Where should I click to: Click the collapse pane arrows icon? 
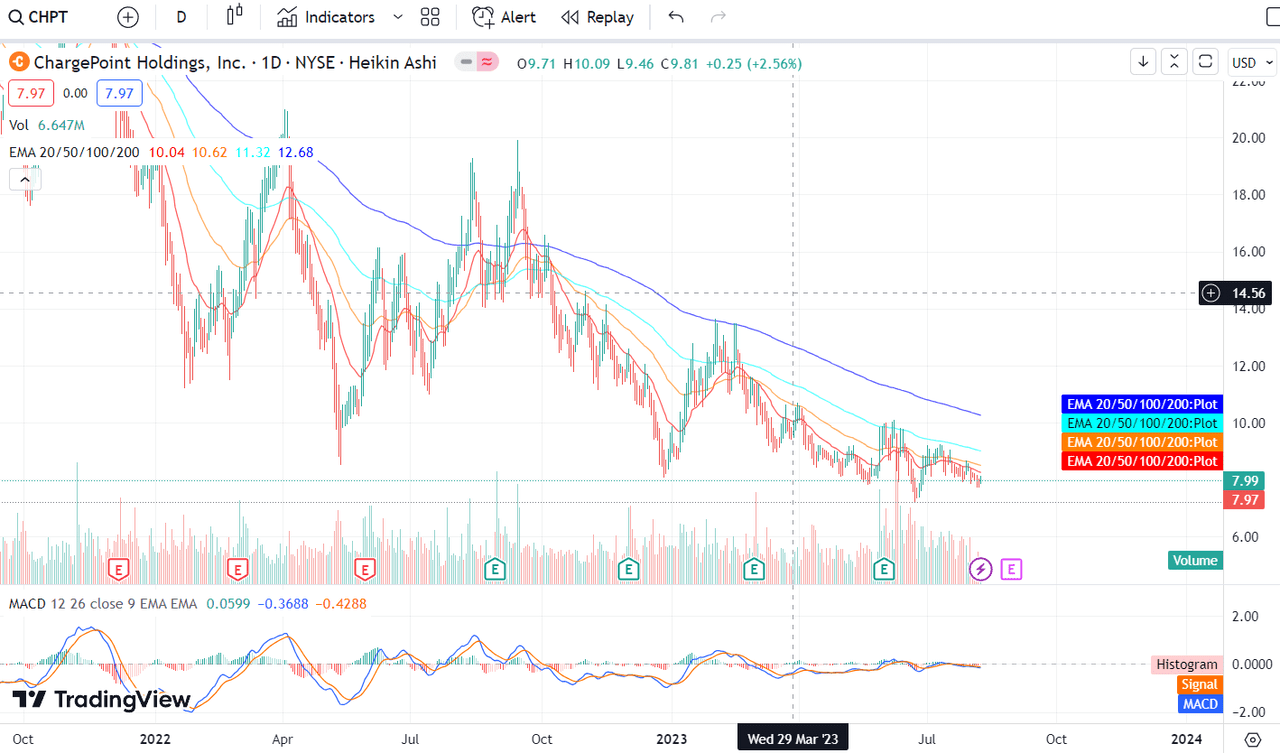coord(1175,62)
